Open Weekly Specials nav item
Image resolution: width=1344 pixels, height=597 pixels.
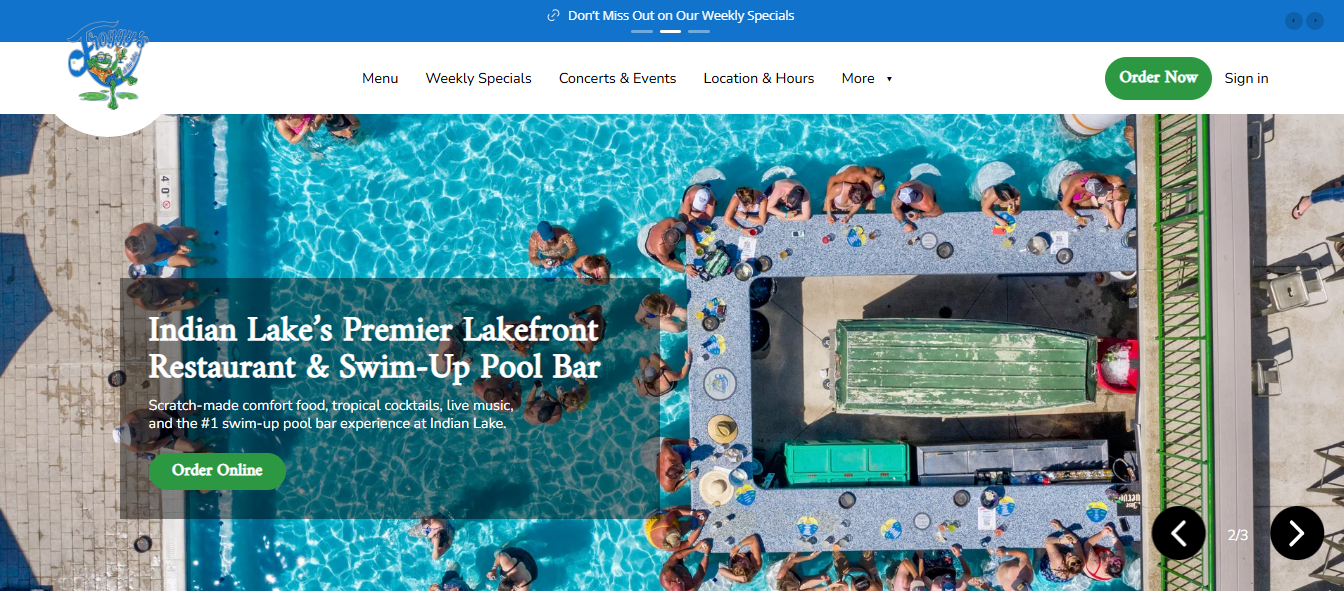478,78
